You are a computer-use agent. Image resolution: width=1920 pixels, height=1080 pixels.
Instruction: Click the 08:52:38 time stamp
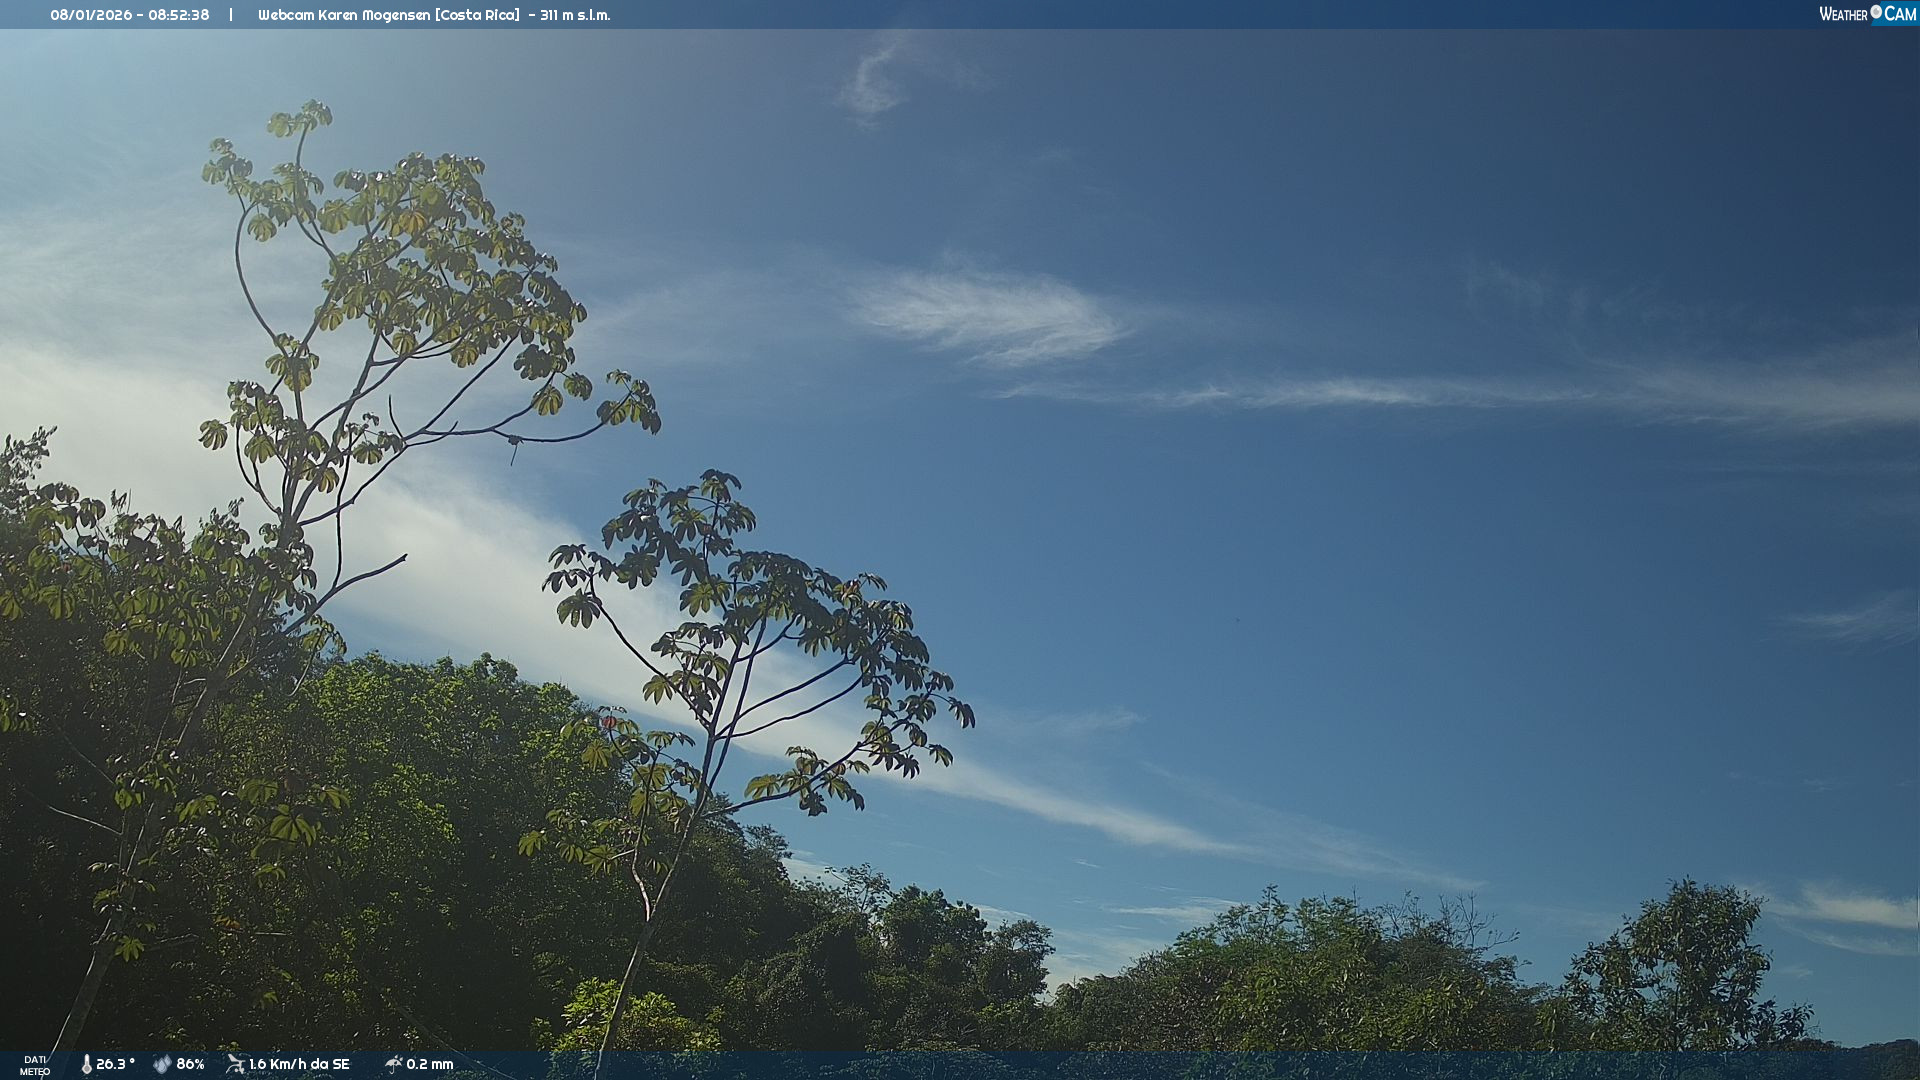(179, 15)
